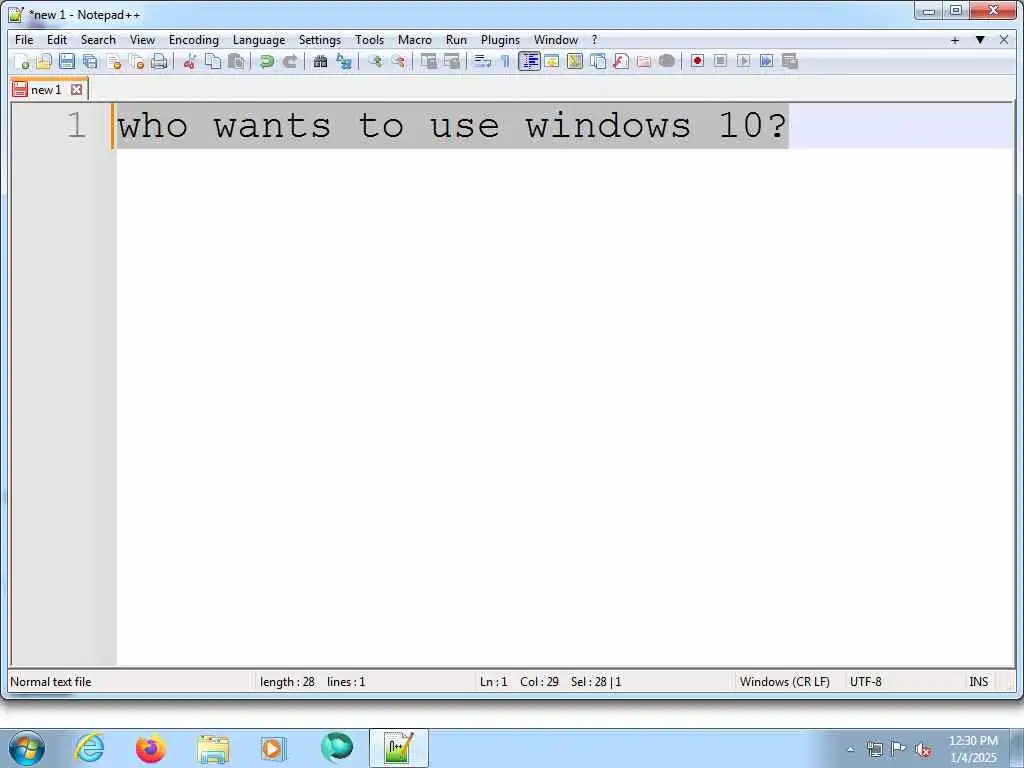This screenshot has height=768, width=1024.
Task: Click the Copy toolbar icon
Action: pyautogui.click(x=213, y=61)
